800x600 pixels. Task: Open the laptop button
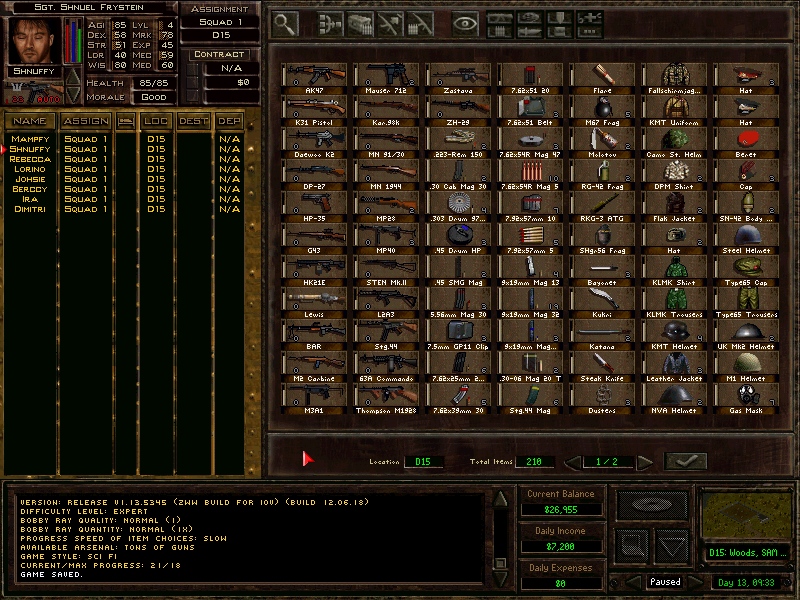click(x=632, y=546)
